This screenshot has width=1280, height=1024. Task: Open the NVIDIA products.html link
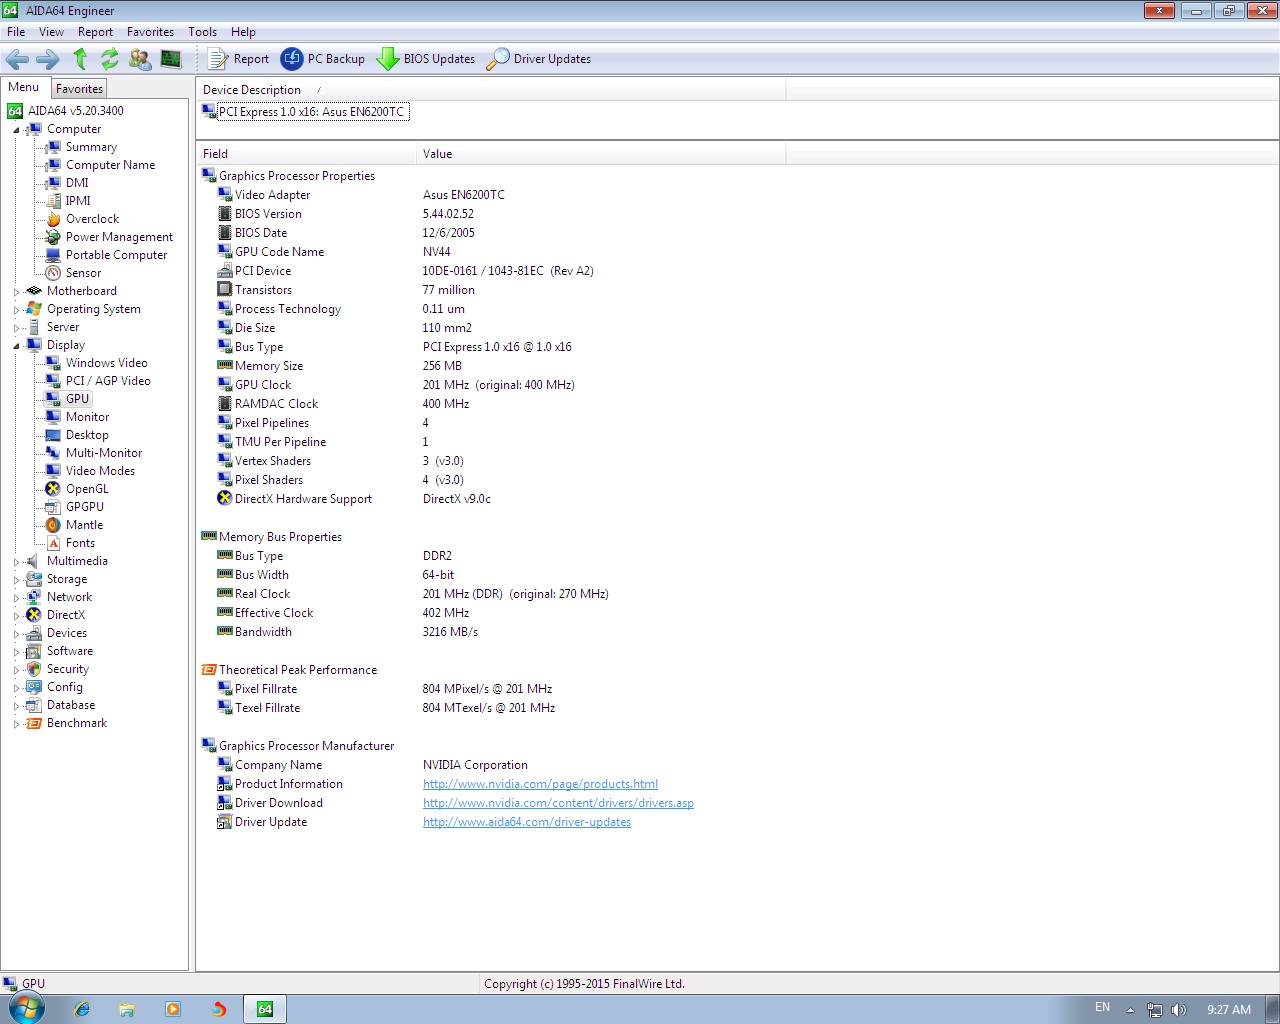pyautogui.click(x=540, y=784)
